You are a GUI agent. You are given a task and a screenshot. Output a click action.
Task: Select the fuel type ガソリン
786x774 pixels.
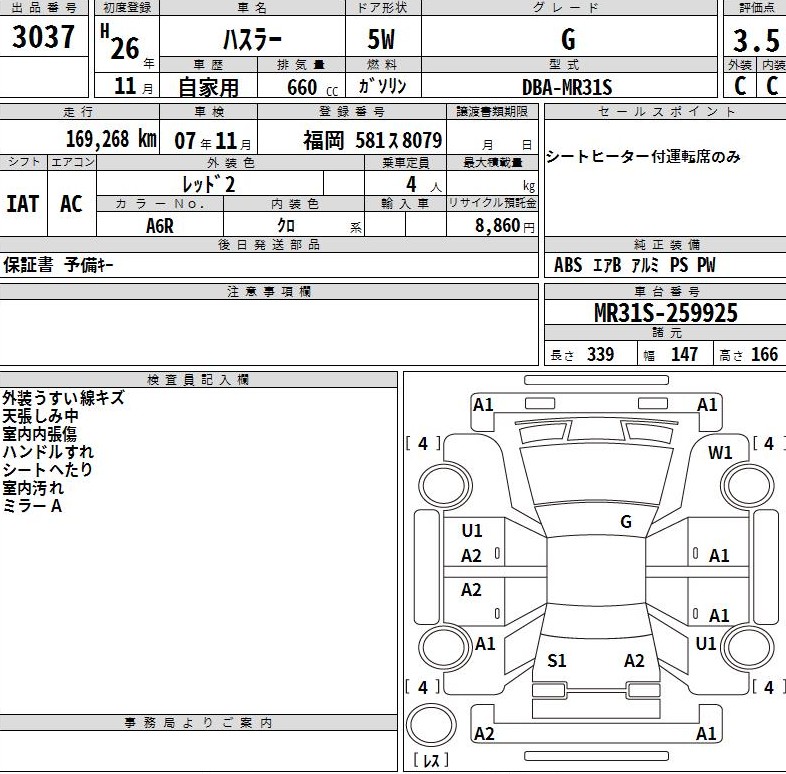coord(382,86)
